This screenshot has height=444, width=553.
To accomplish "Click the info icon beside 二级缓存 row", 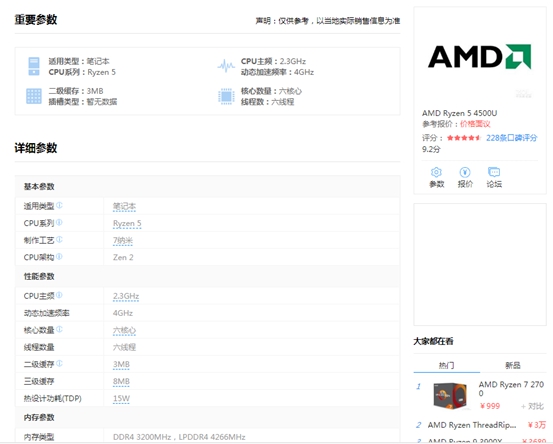I will 59,363.
